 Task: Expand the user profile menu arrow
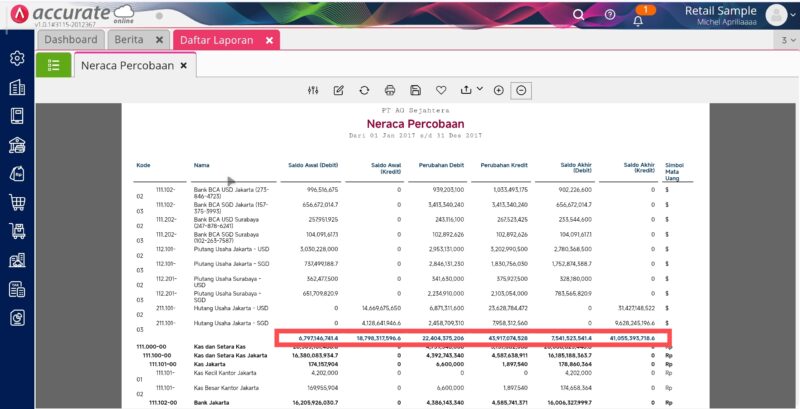pos(792,14)
